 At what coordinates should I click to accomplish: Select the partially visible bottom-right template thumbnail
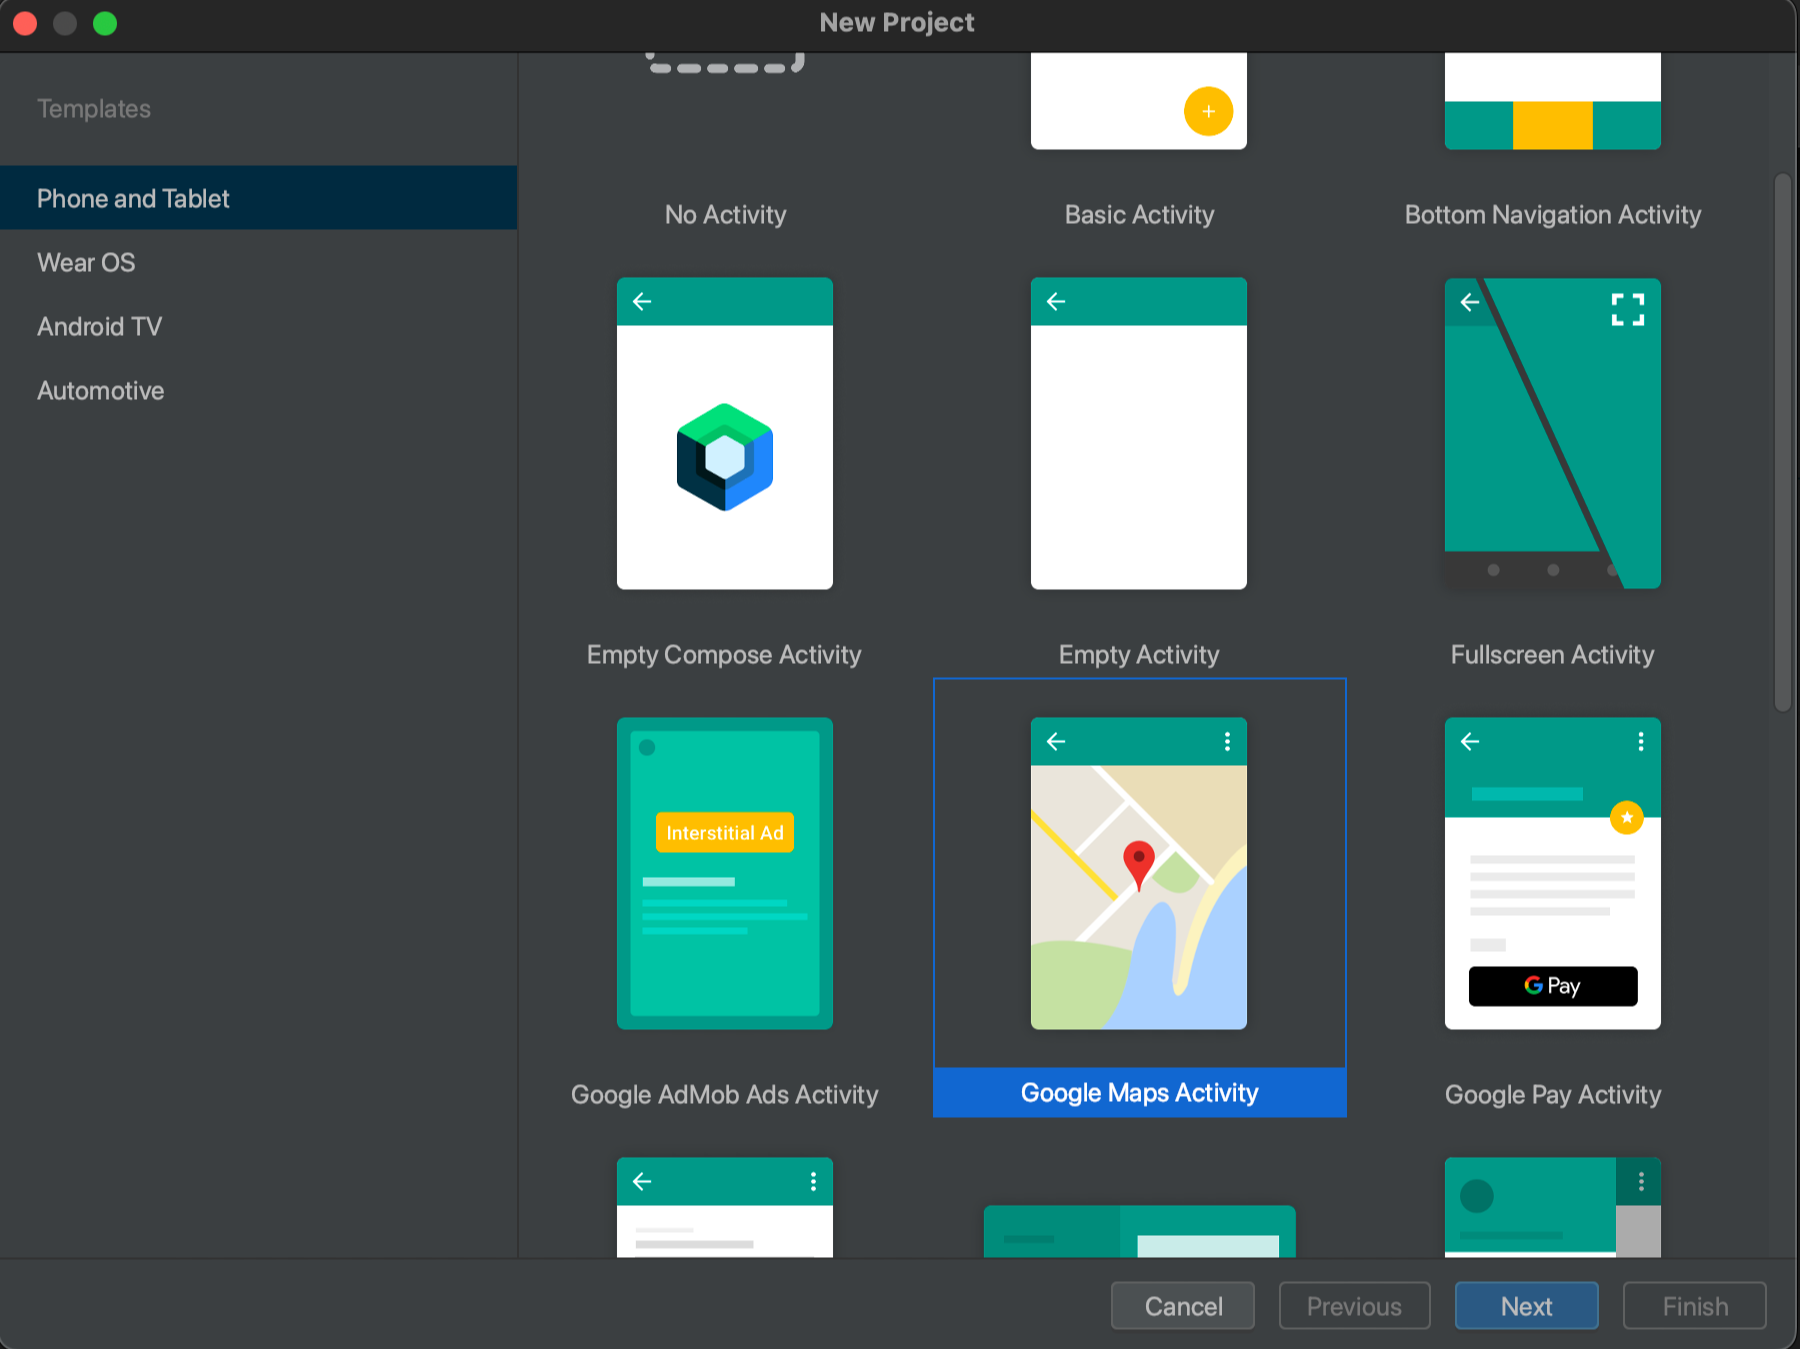(1553, 1207)
